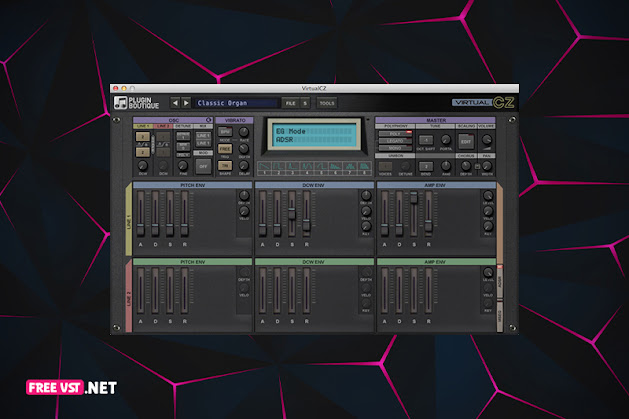The height and width of the screenshot is (419, 629).
Task: Switch envelope mode to MSEG side tab
Action: [x=500, y=316]
